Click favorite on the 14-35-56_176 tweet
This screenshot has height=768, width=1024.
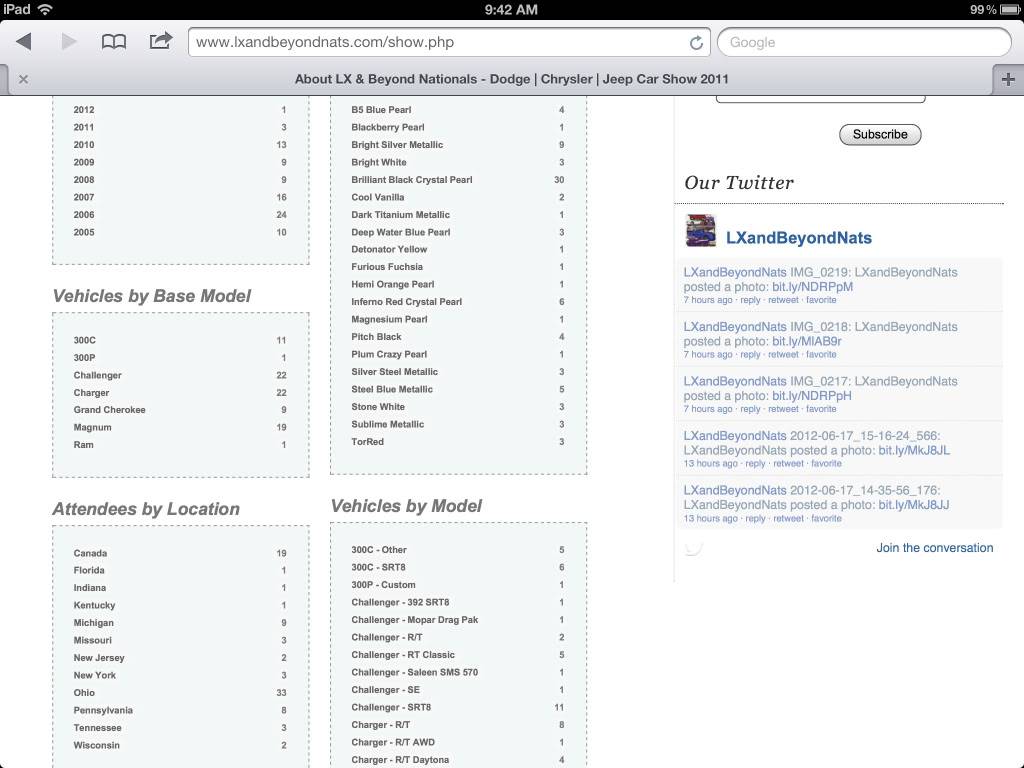pos(826,518)
